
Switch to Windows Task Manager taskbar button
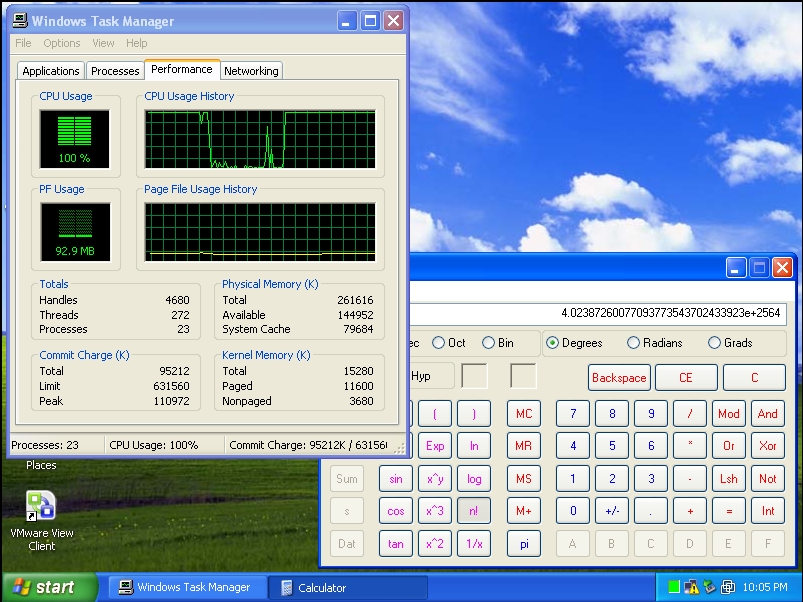pyautogui.click(x=187, y=587)
